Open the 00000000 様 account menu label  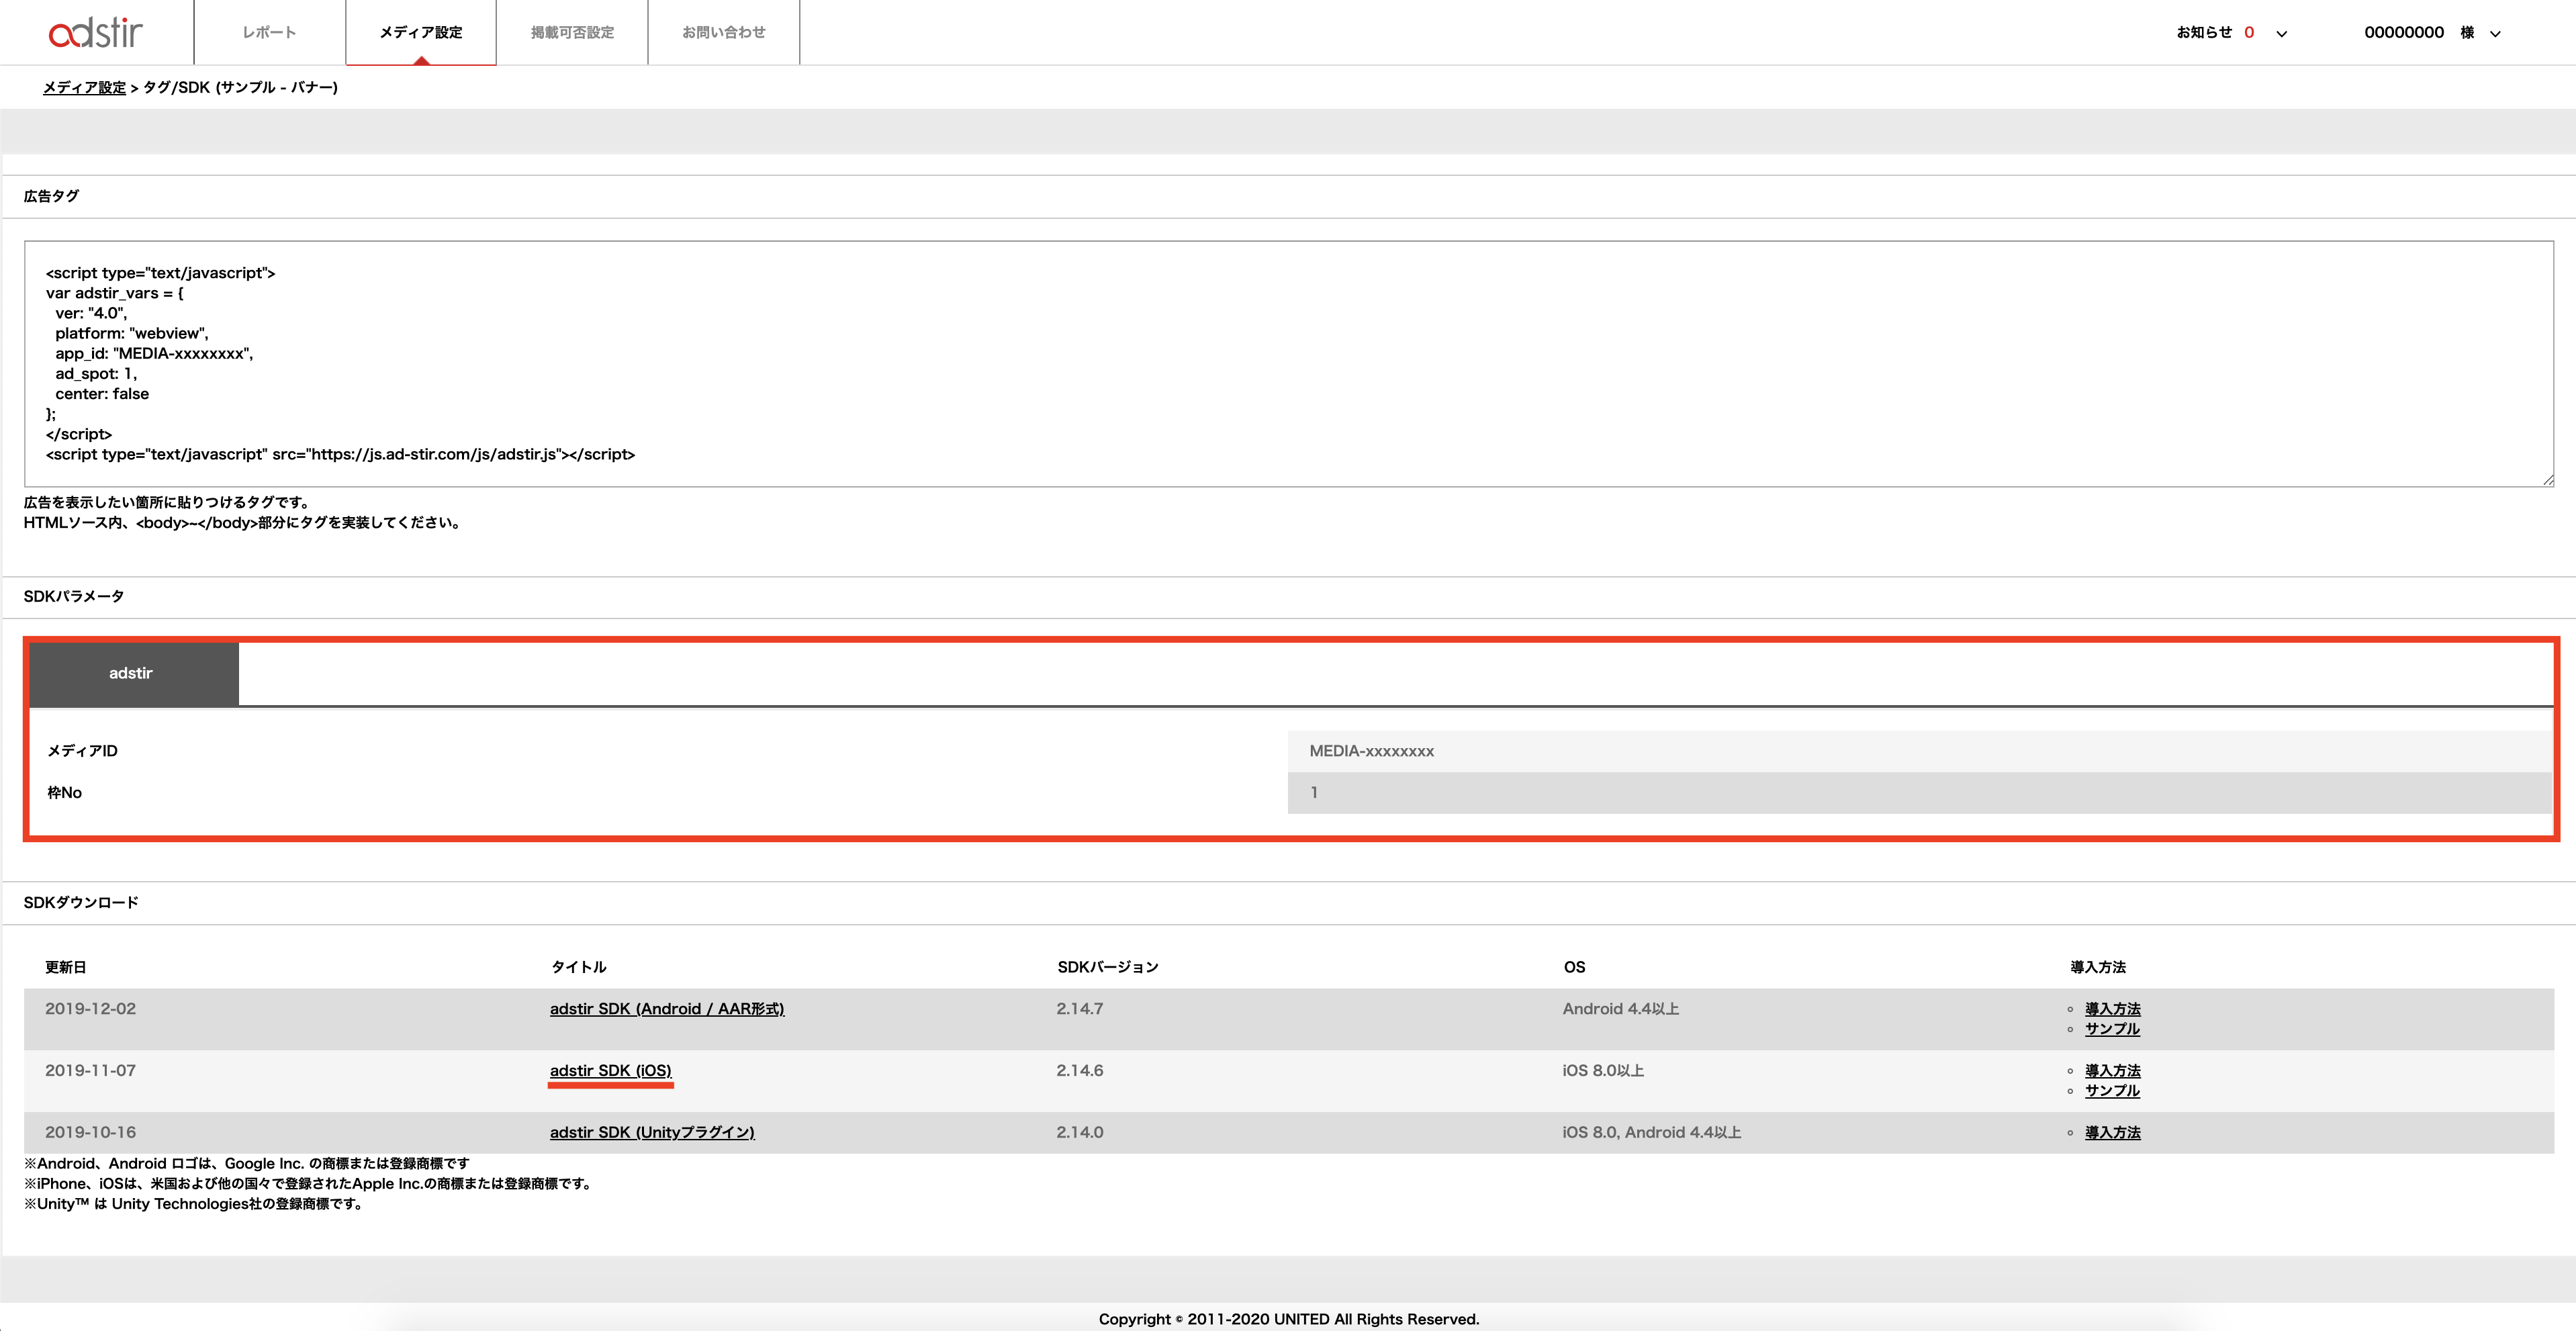click(2419, 32)
